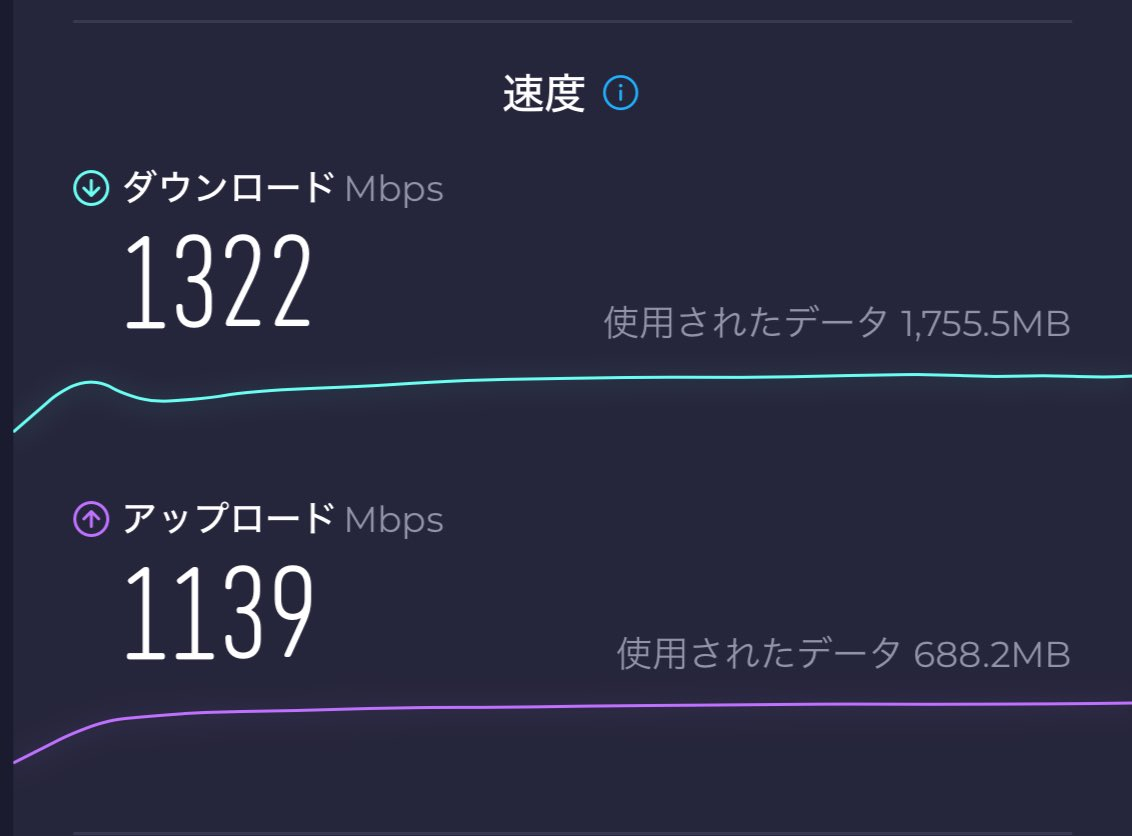Select the 1322 download speed value

218,281
